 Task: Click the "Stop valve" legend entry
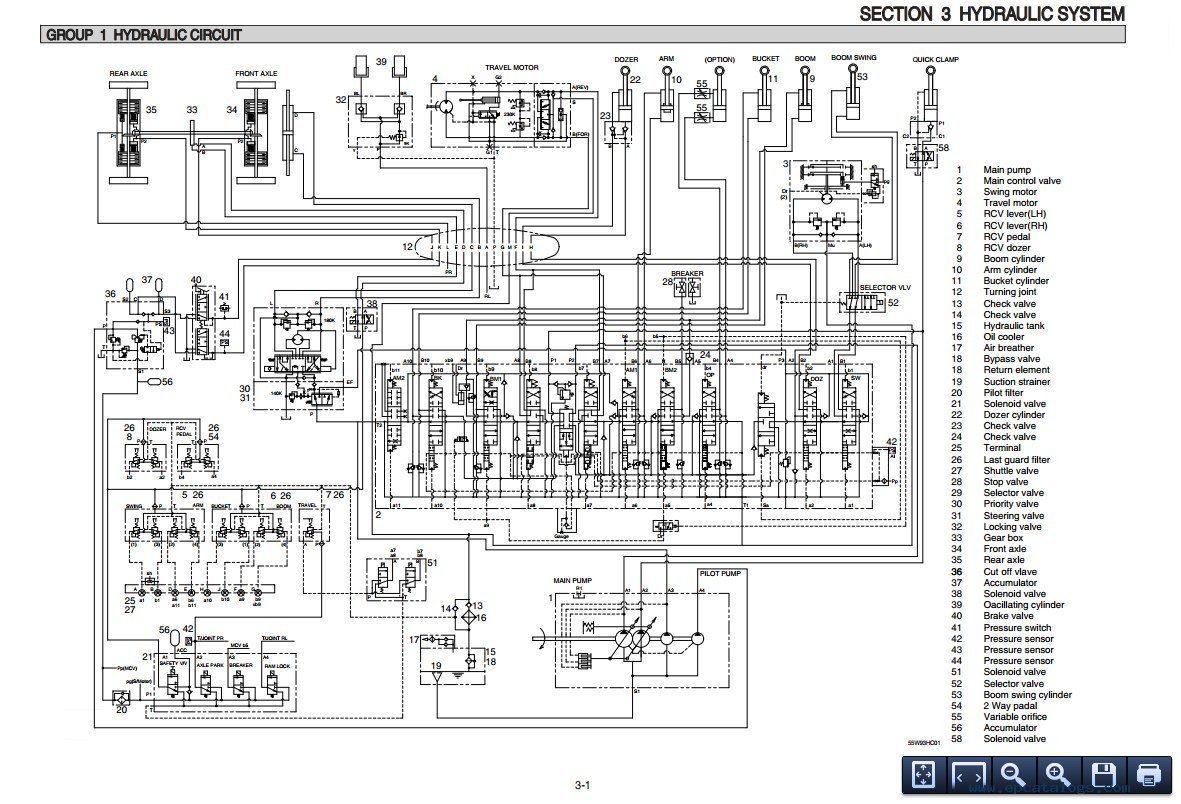1006,481
